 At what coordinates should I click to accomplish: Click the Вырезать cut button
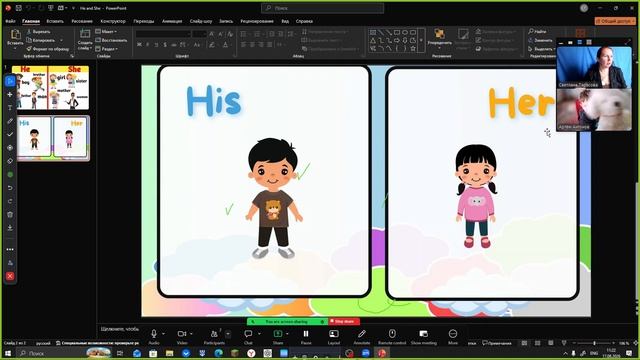coord(38,31)
